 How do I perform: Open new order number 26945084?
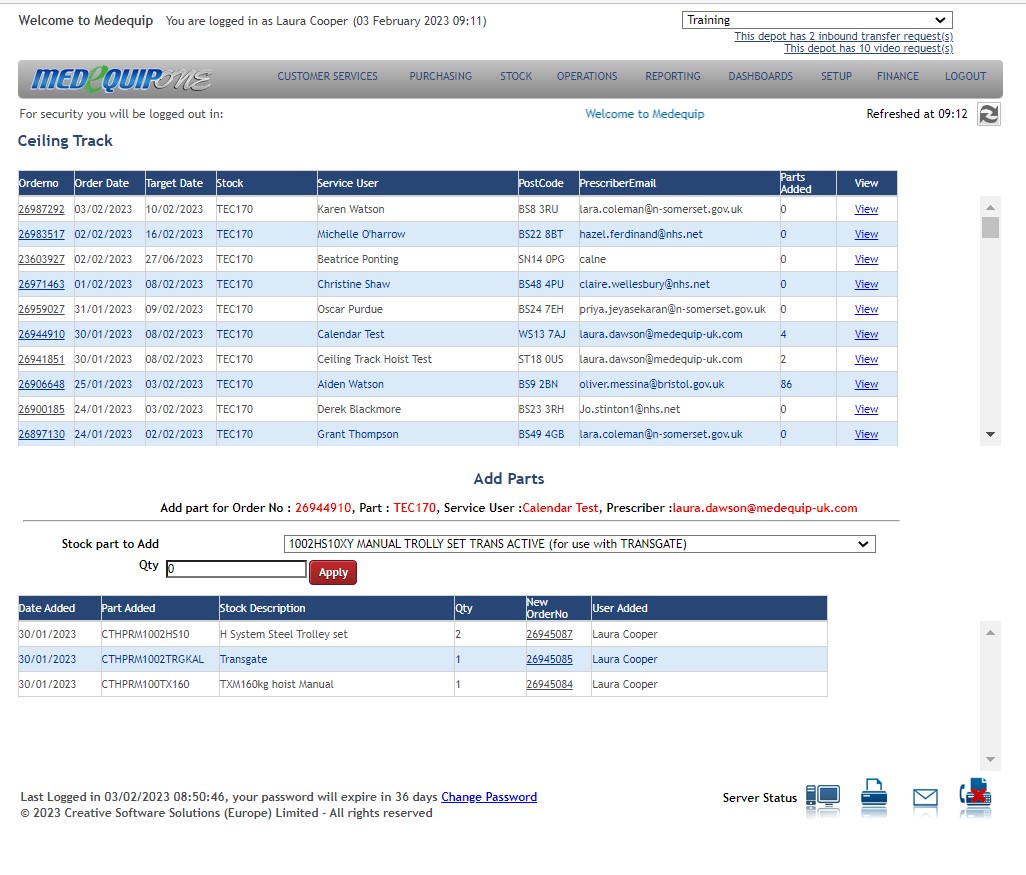(549, 684)
